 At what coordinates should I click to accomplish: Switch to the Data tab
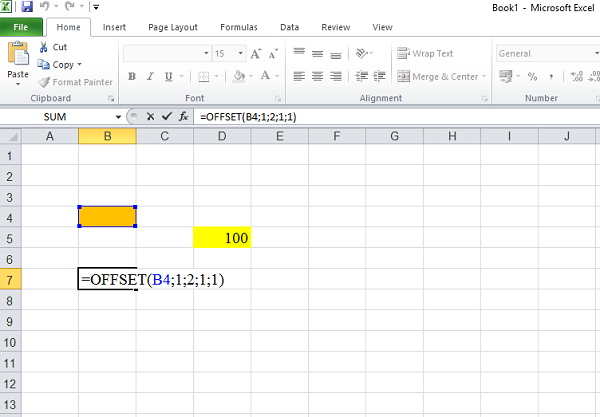coord(289,27)
